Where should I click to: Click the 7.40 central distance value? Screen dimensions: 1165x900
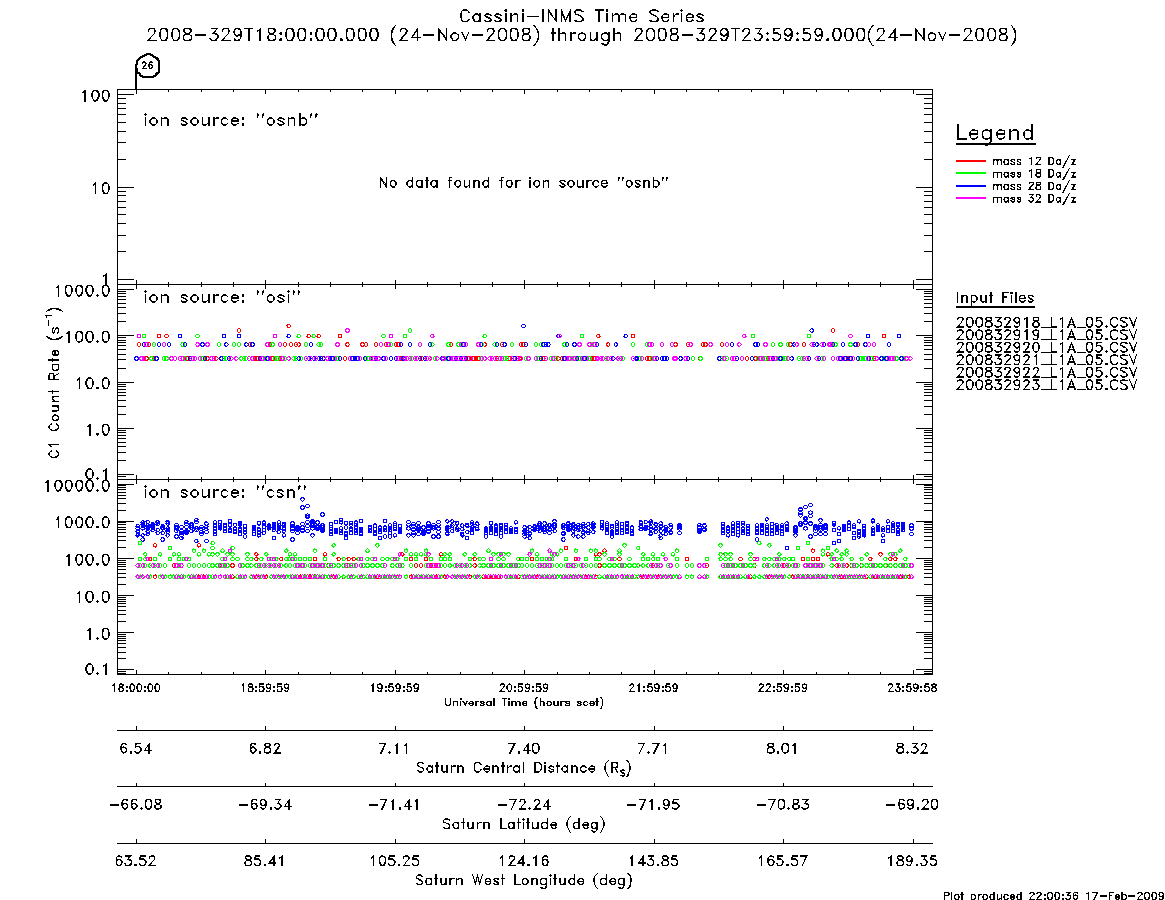524,748
